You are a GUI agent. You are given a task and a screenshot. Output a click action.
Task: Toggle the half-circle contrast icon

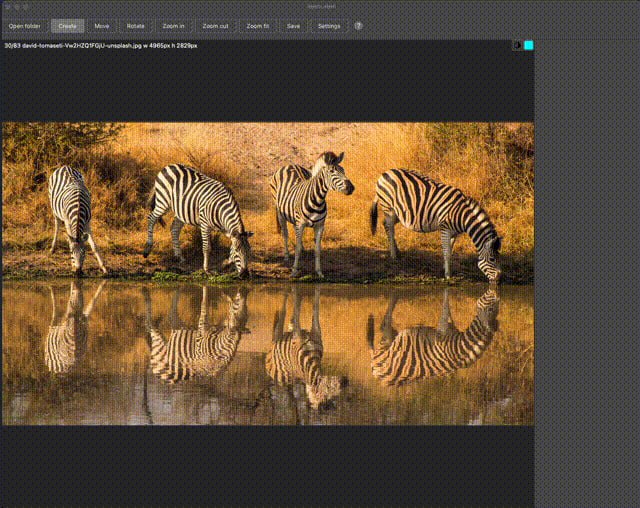pyautogui.click(x=517, y=45)
